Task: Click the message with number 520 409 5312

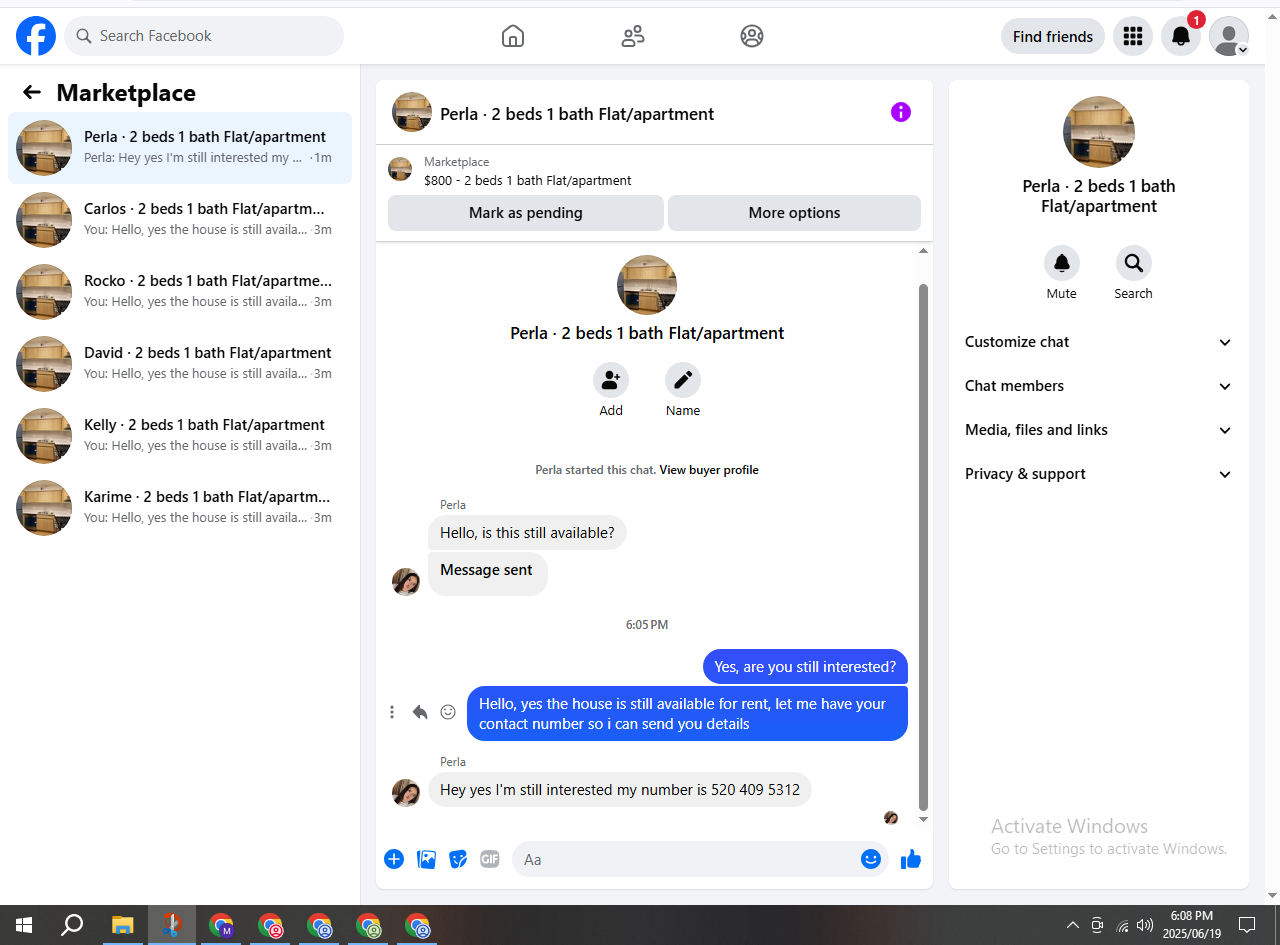Action: (x=620, y=790)
